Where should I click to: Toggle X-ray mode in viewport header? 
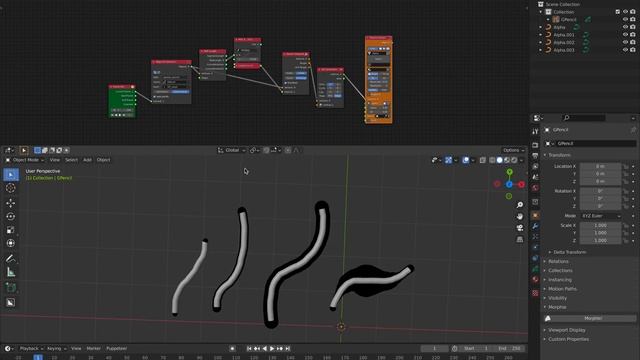point(482,160)
